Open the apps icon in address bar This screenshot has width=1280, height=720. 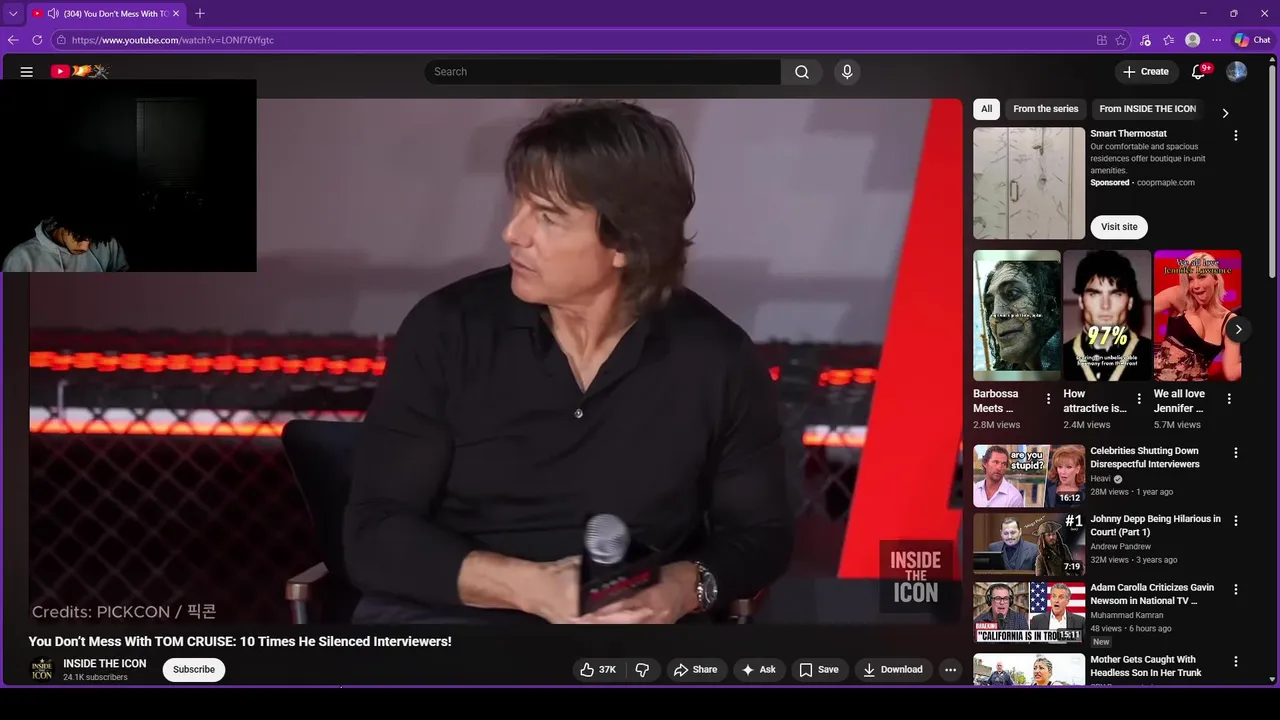(1101, 40)
